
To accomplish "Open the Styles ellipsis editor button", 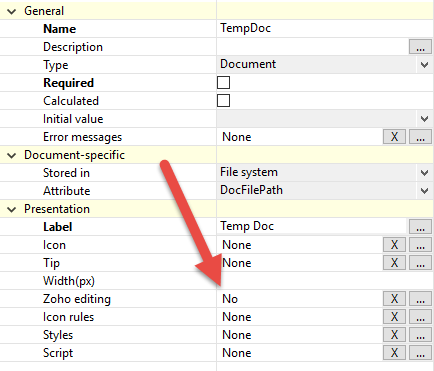I will pos(420,335).
